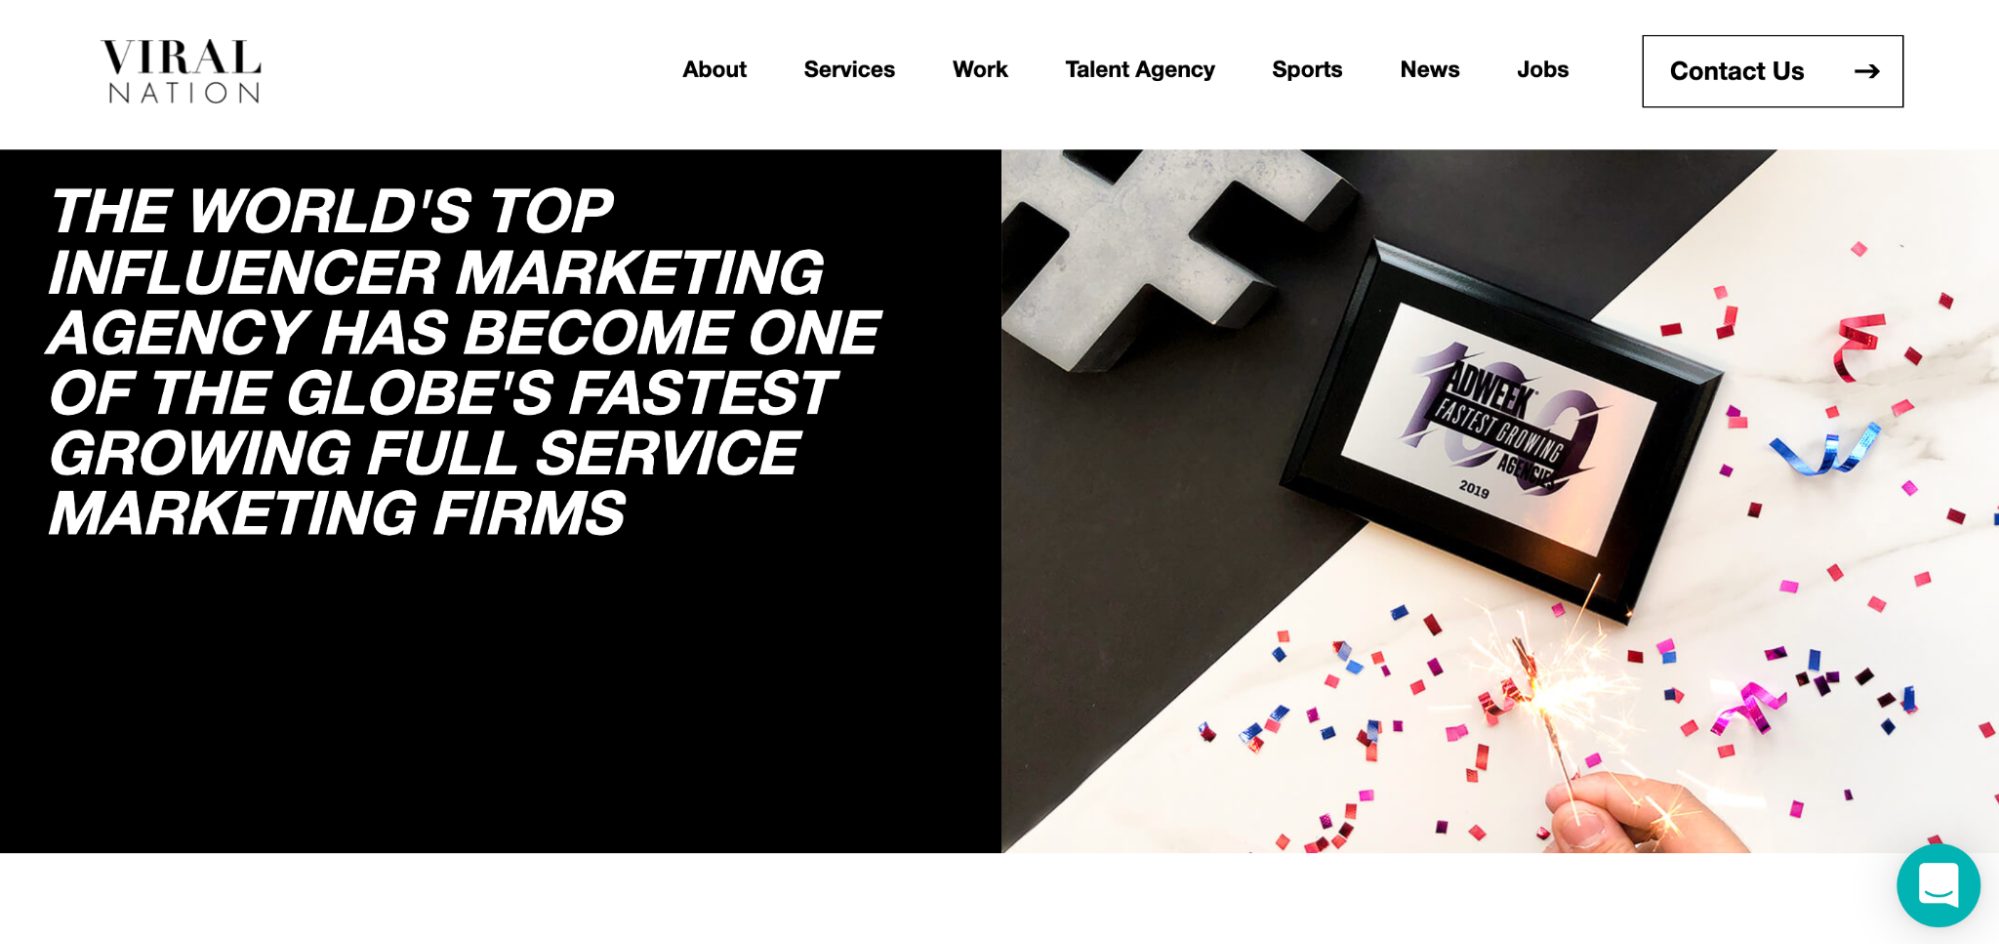Viewport: 1999px width, 944px height.
Task: Click the word NATION in the logo
Action: coord(184,93)
